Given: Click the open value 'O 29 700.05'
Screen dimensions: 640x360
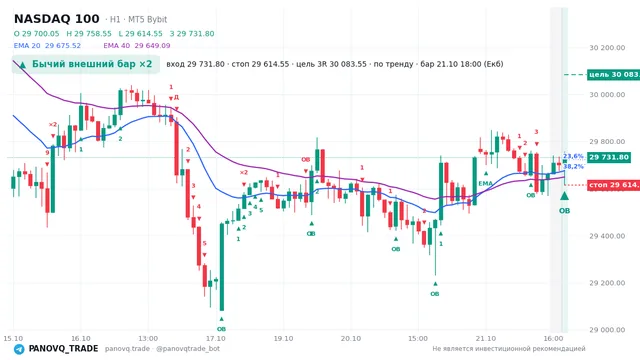Looking at the screenshot, I should [x=36, y=34].
